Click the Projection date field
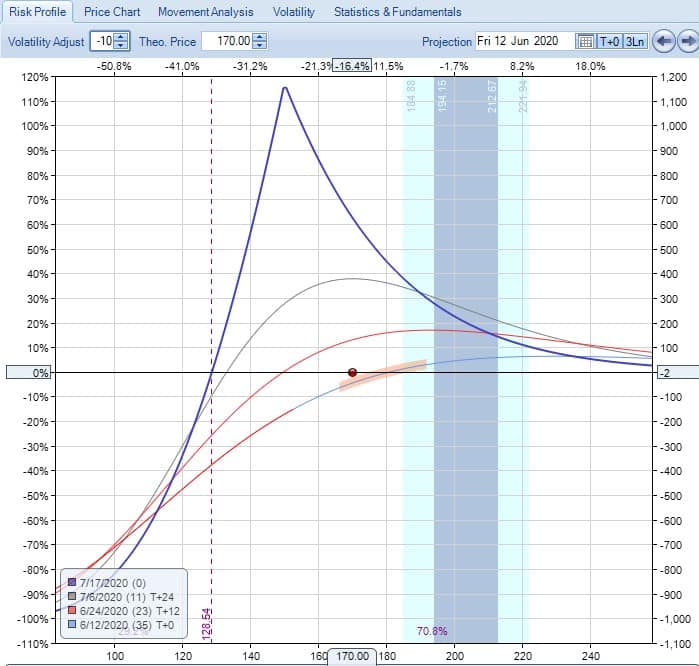699x666 pixels. [x=525, y=41]
